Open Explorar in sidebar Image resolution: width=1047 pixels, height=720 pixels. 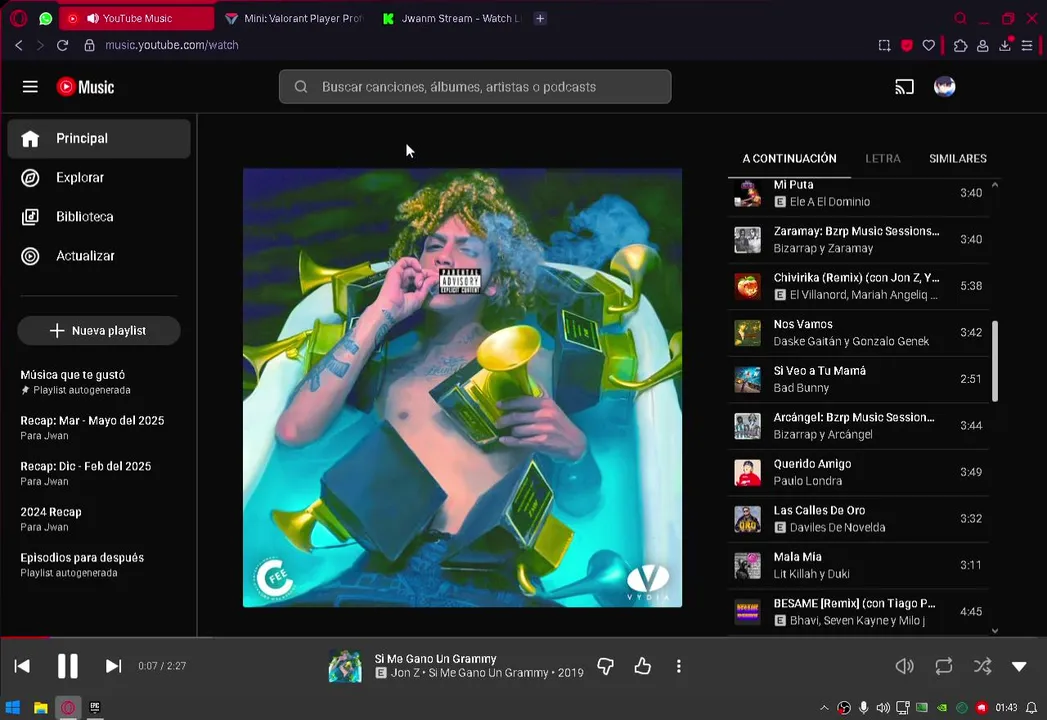click(x=99, y=178)
